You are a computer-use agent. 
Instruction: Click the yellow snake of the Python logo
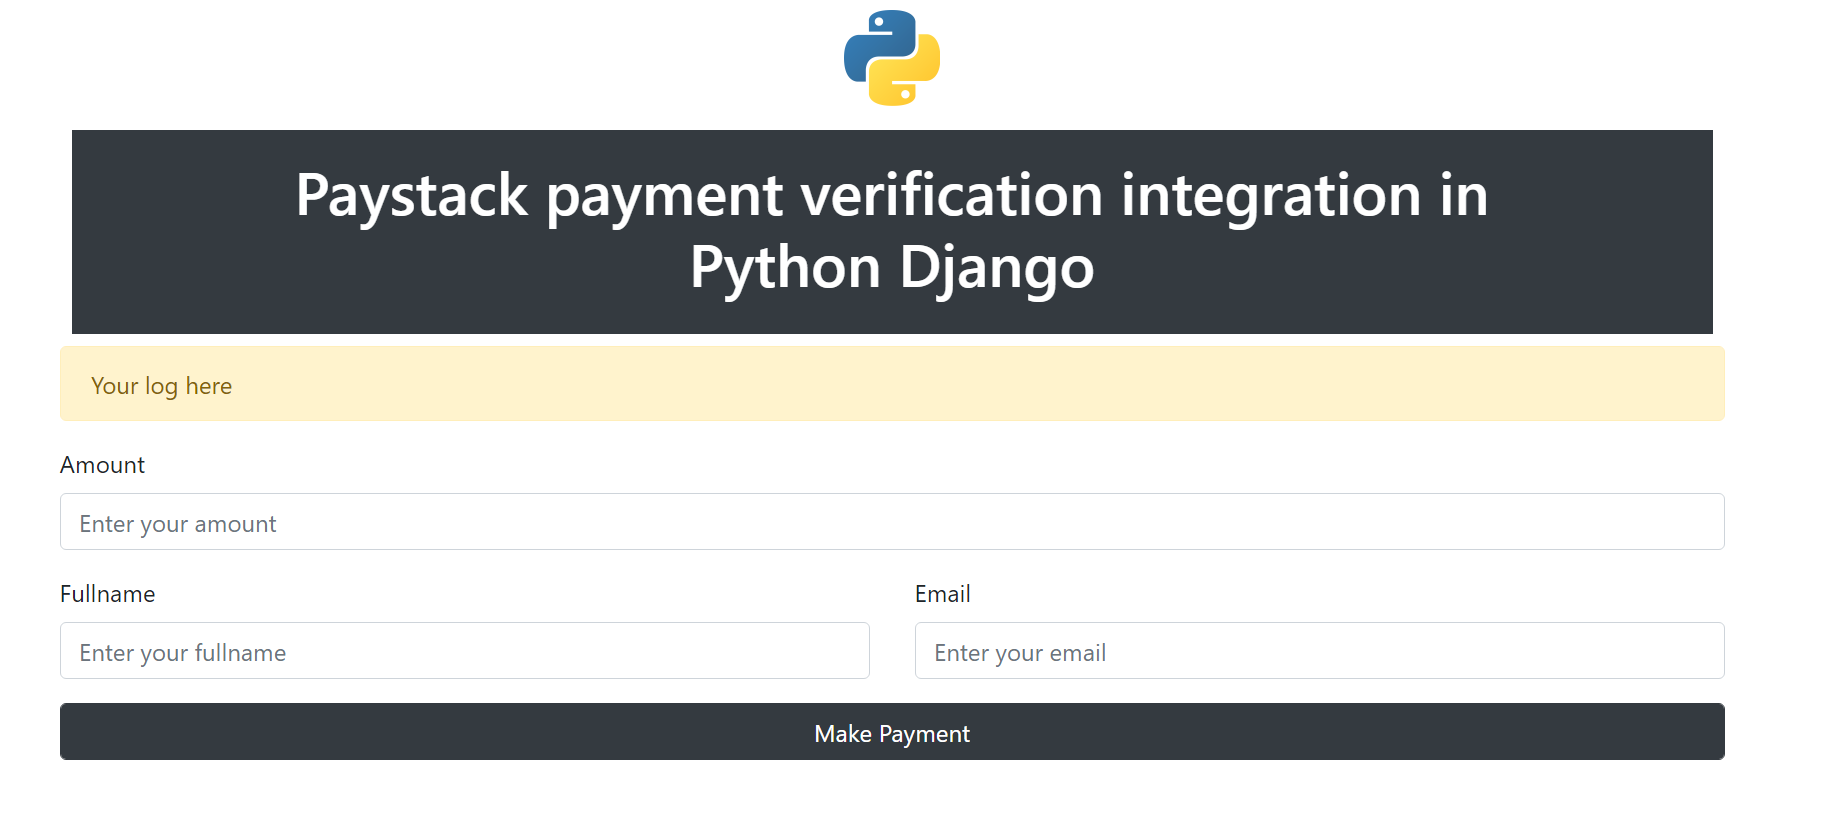coord(911,76)
